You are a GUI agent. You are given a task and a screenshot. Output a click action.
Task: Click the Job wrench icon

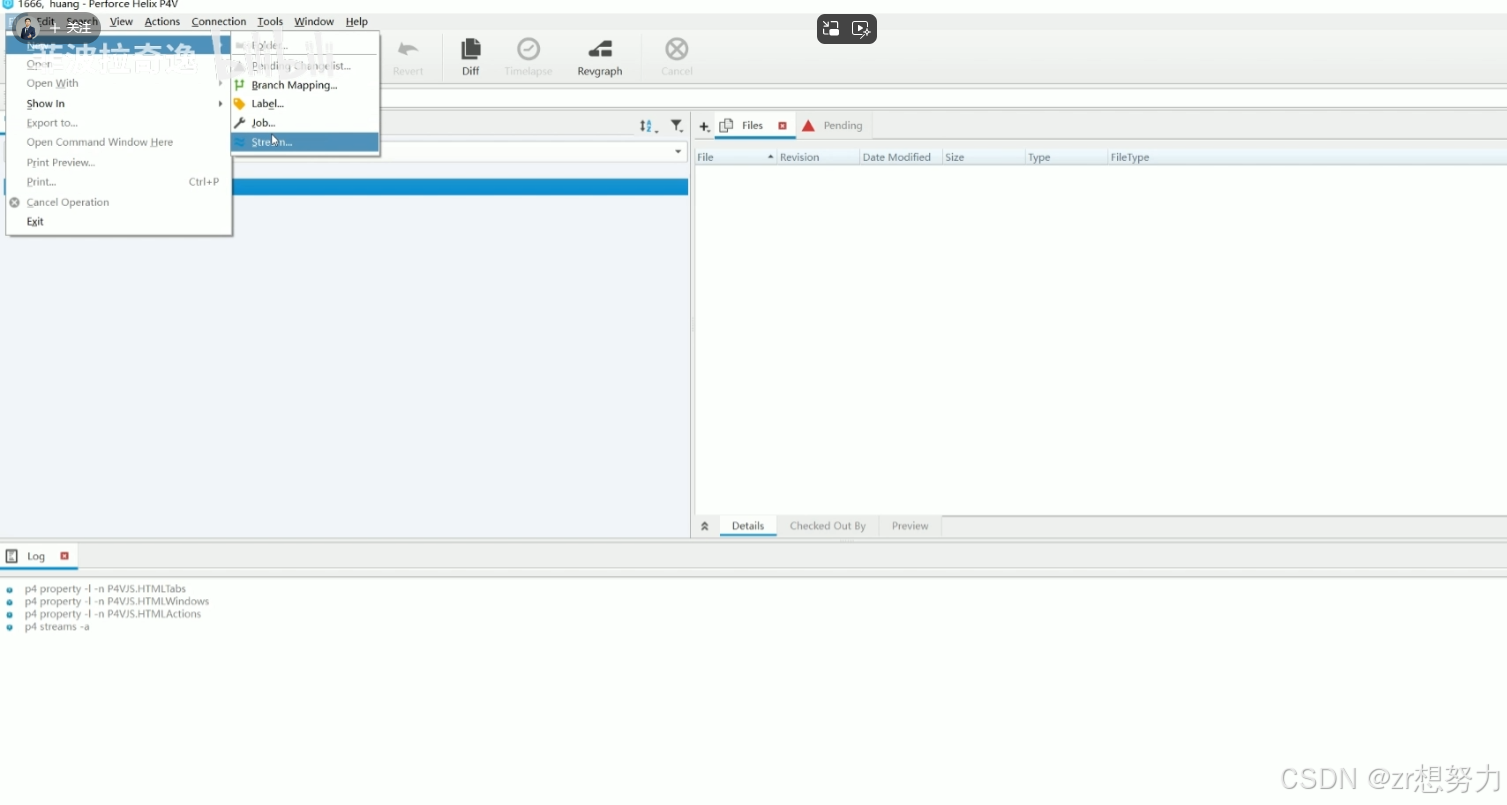[239, 123]
